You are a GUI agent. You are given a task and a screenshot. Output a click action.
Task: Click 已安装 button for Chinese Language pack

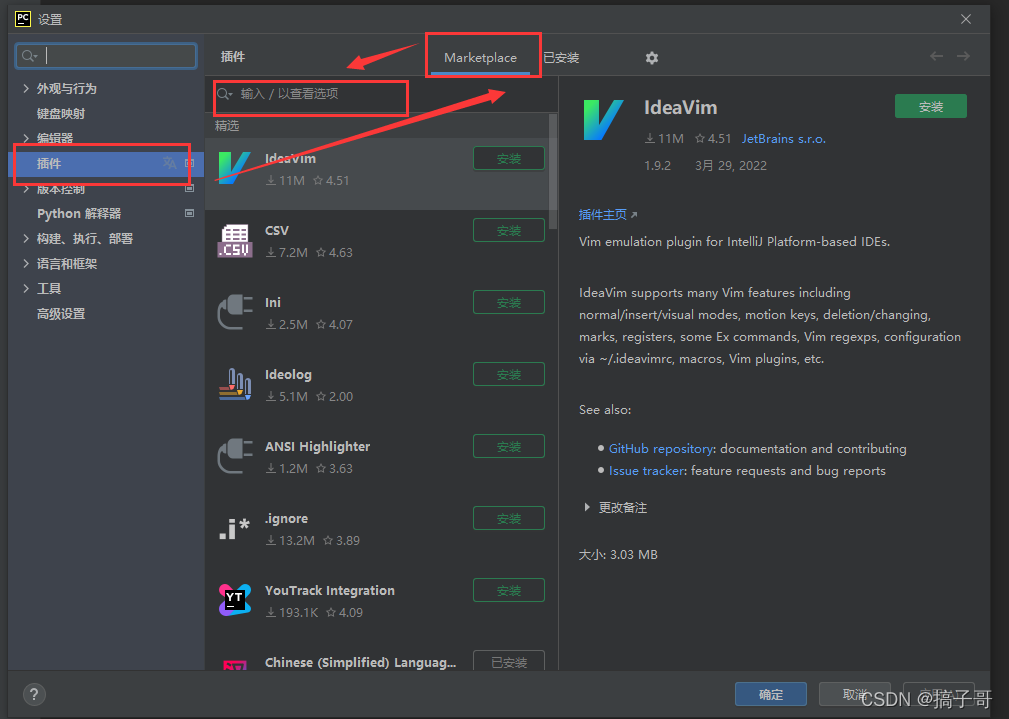point(509,661)
